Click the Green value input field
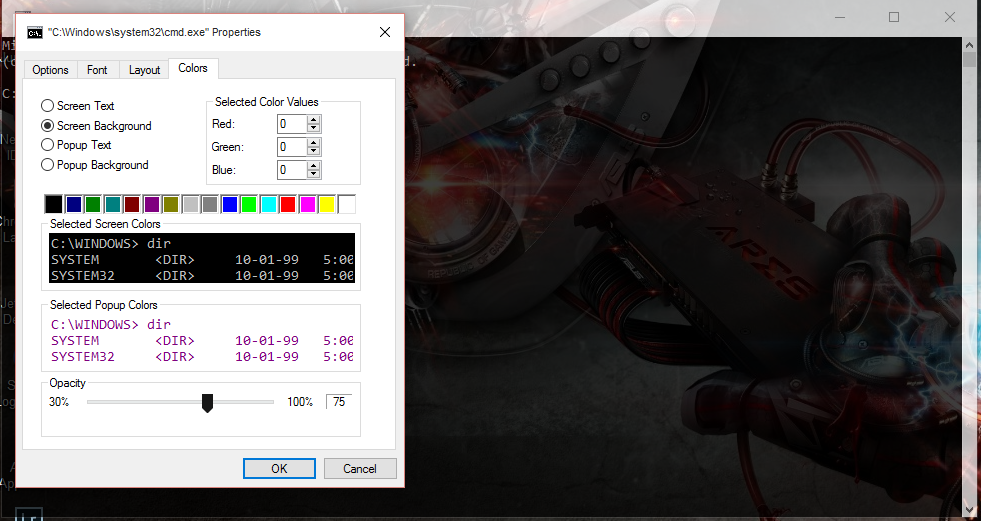981x521 pixels. (292, 147)
